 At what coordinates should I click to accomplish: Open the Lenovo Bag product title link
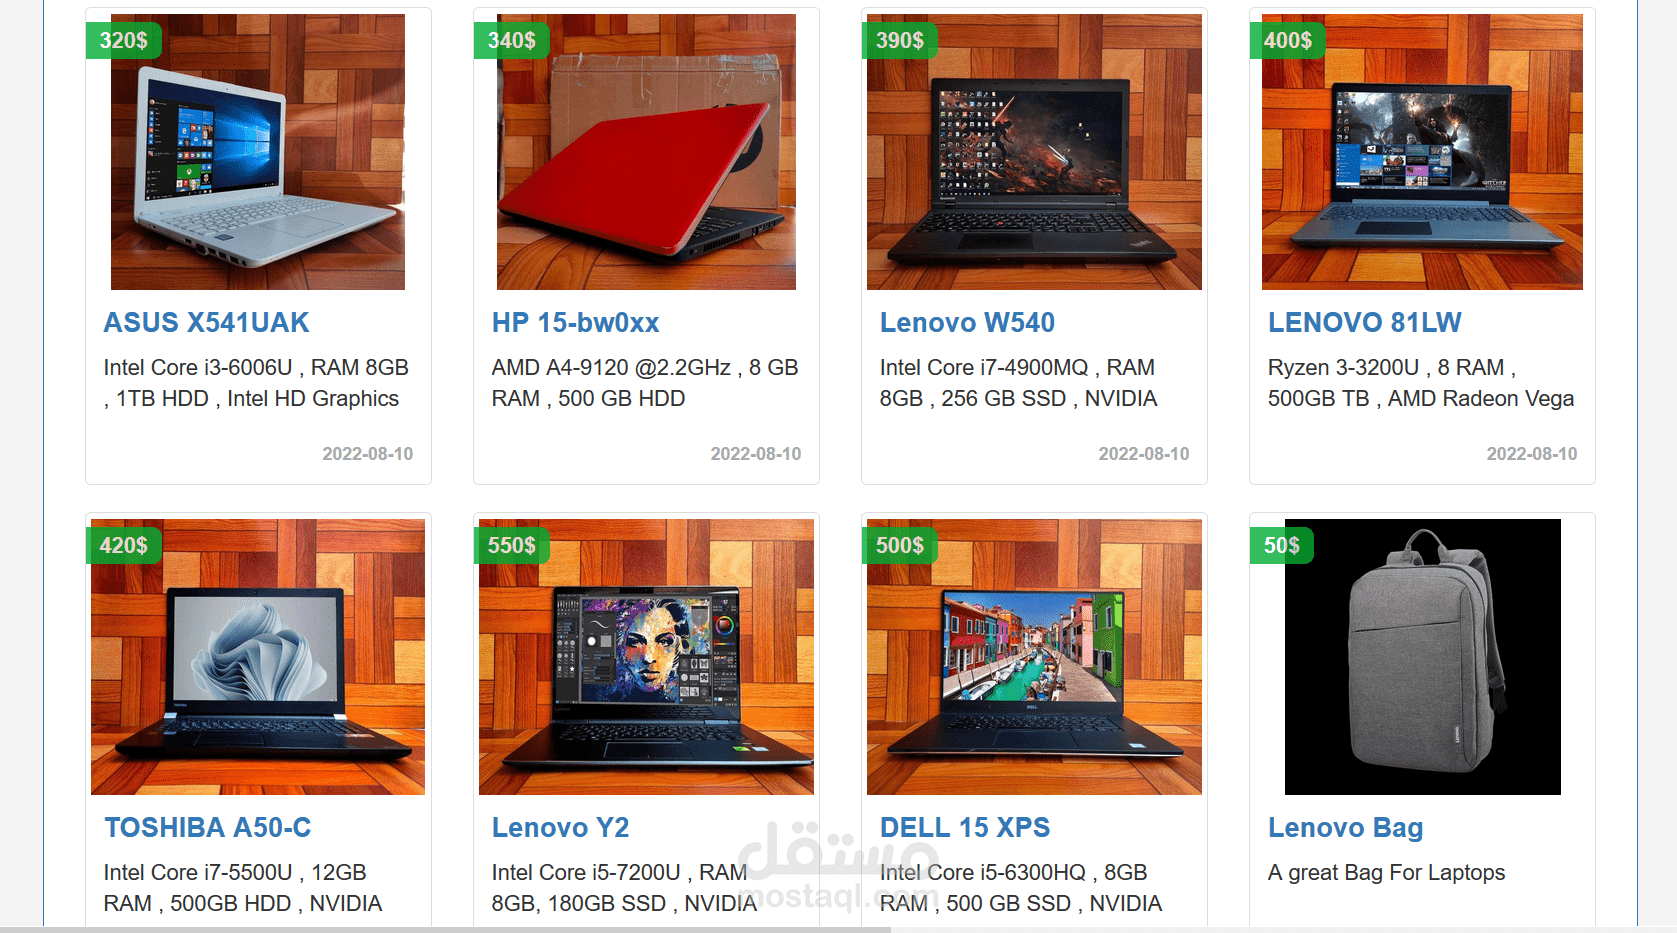[x=1345, y=828]
